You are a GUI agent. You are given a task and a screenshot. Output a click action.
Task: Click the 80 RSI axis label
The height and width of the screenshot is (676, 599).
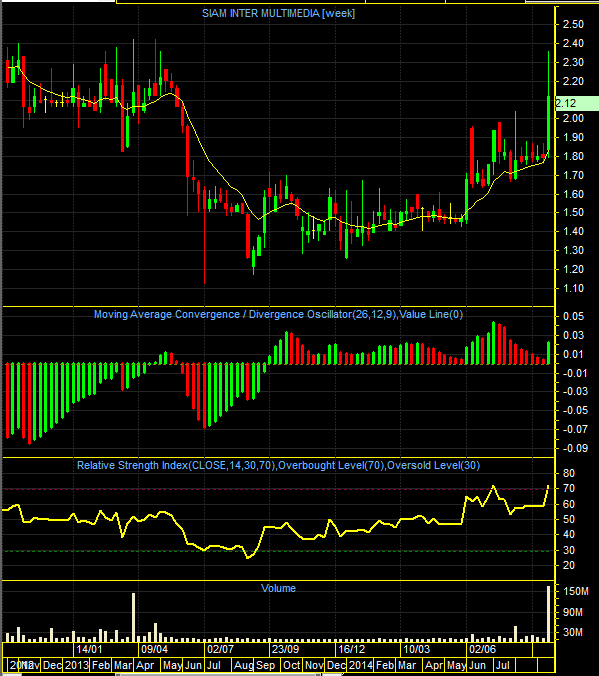click(x=569, y=473)
